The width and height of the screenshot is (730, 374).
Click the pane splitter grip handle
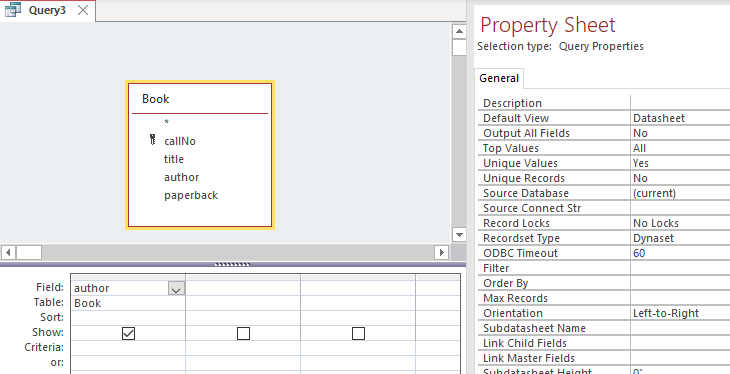[x=232, y=264]
